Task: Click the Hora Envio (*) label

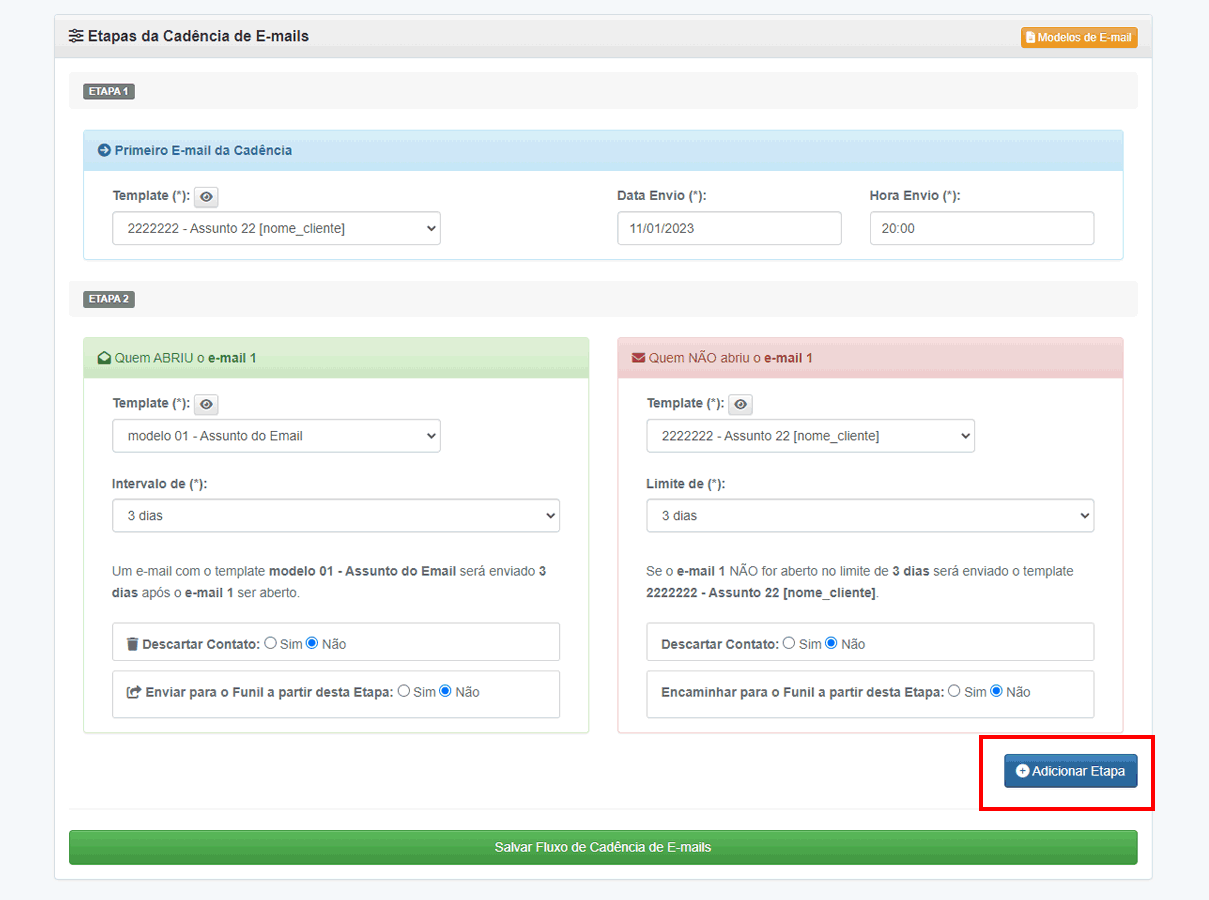Action: pos(915,196)
